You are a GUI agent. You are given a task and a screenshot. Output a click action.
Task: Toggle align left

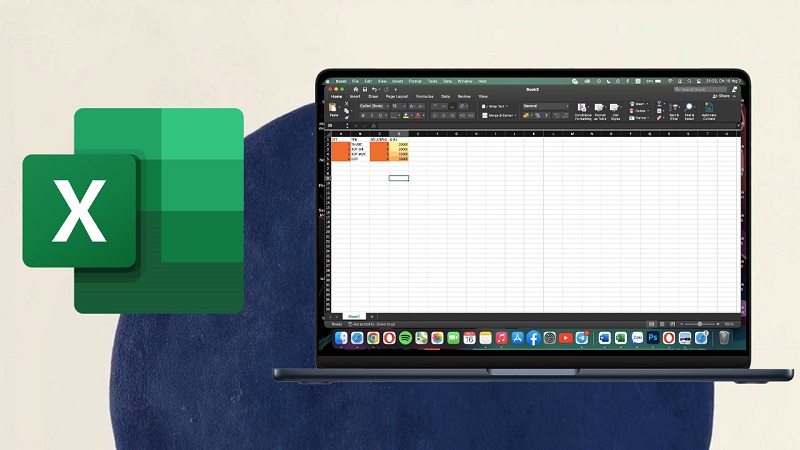435,115
